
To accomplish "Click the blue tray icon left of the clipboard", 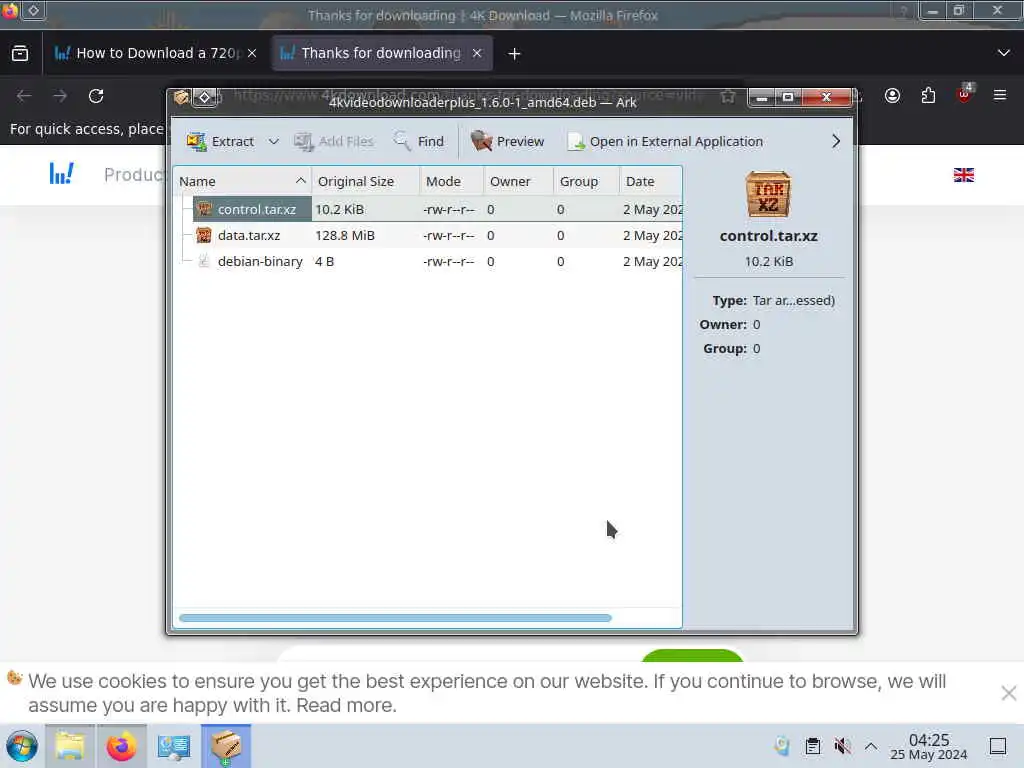I will 782,746.
